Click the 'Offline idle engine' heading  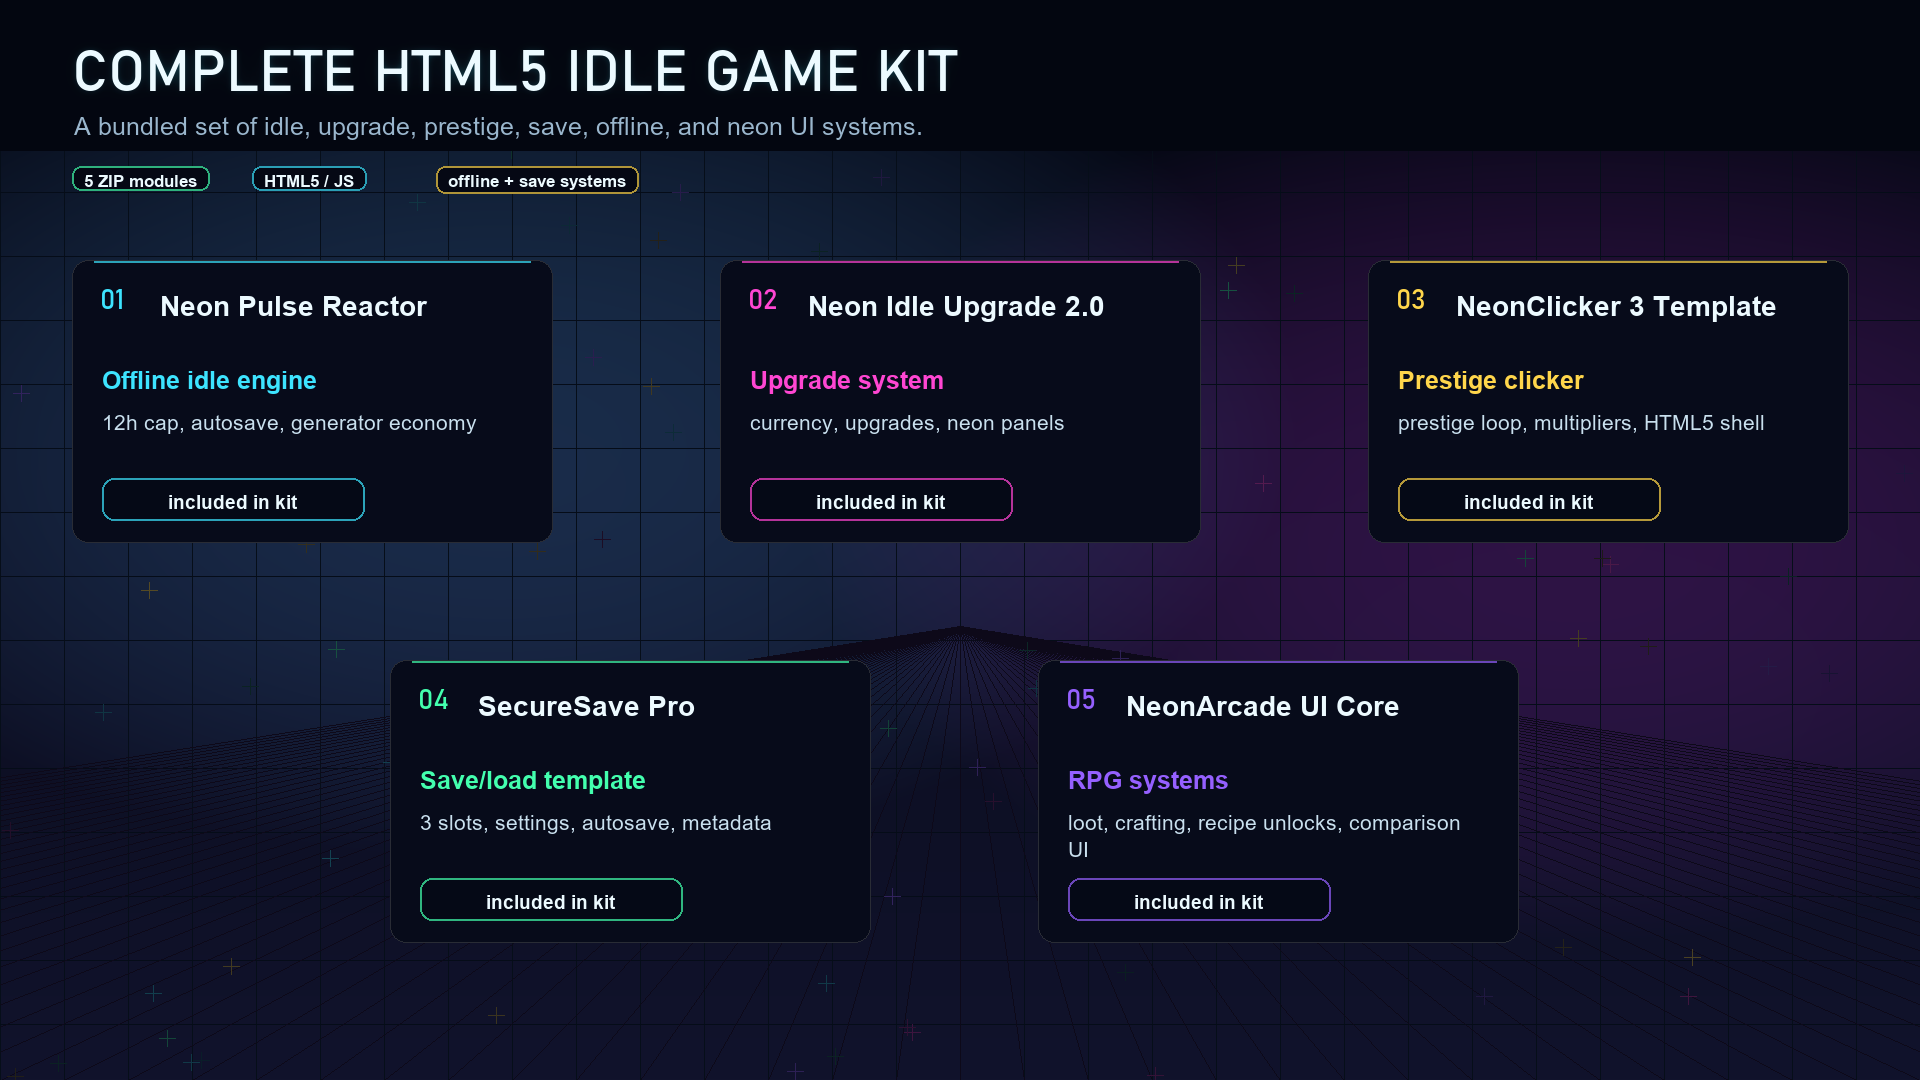click(x=209, y=380)
